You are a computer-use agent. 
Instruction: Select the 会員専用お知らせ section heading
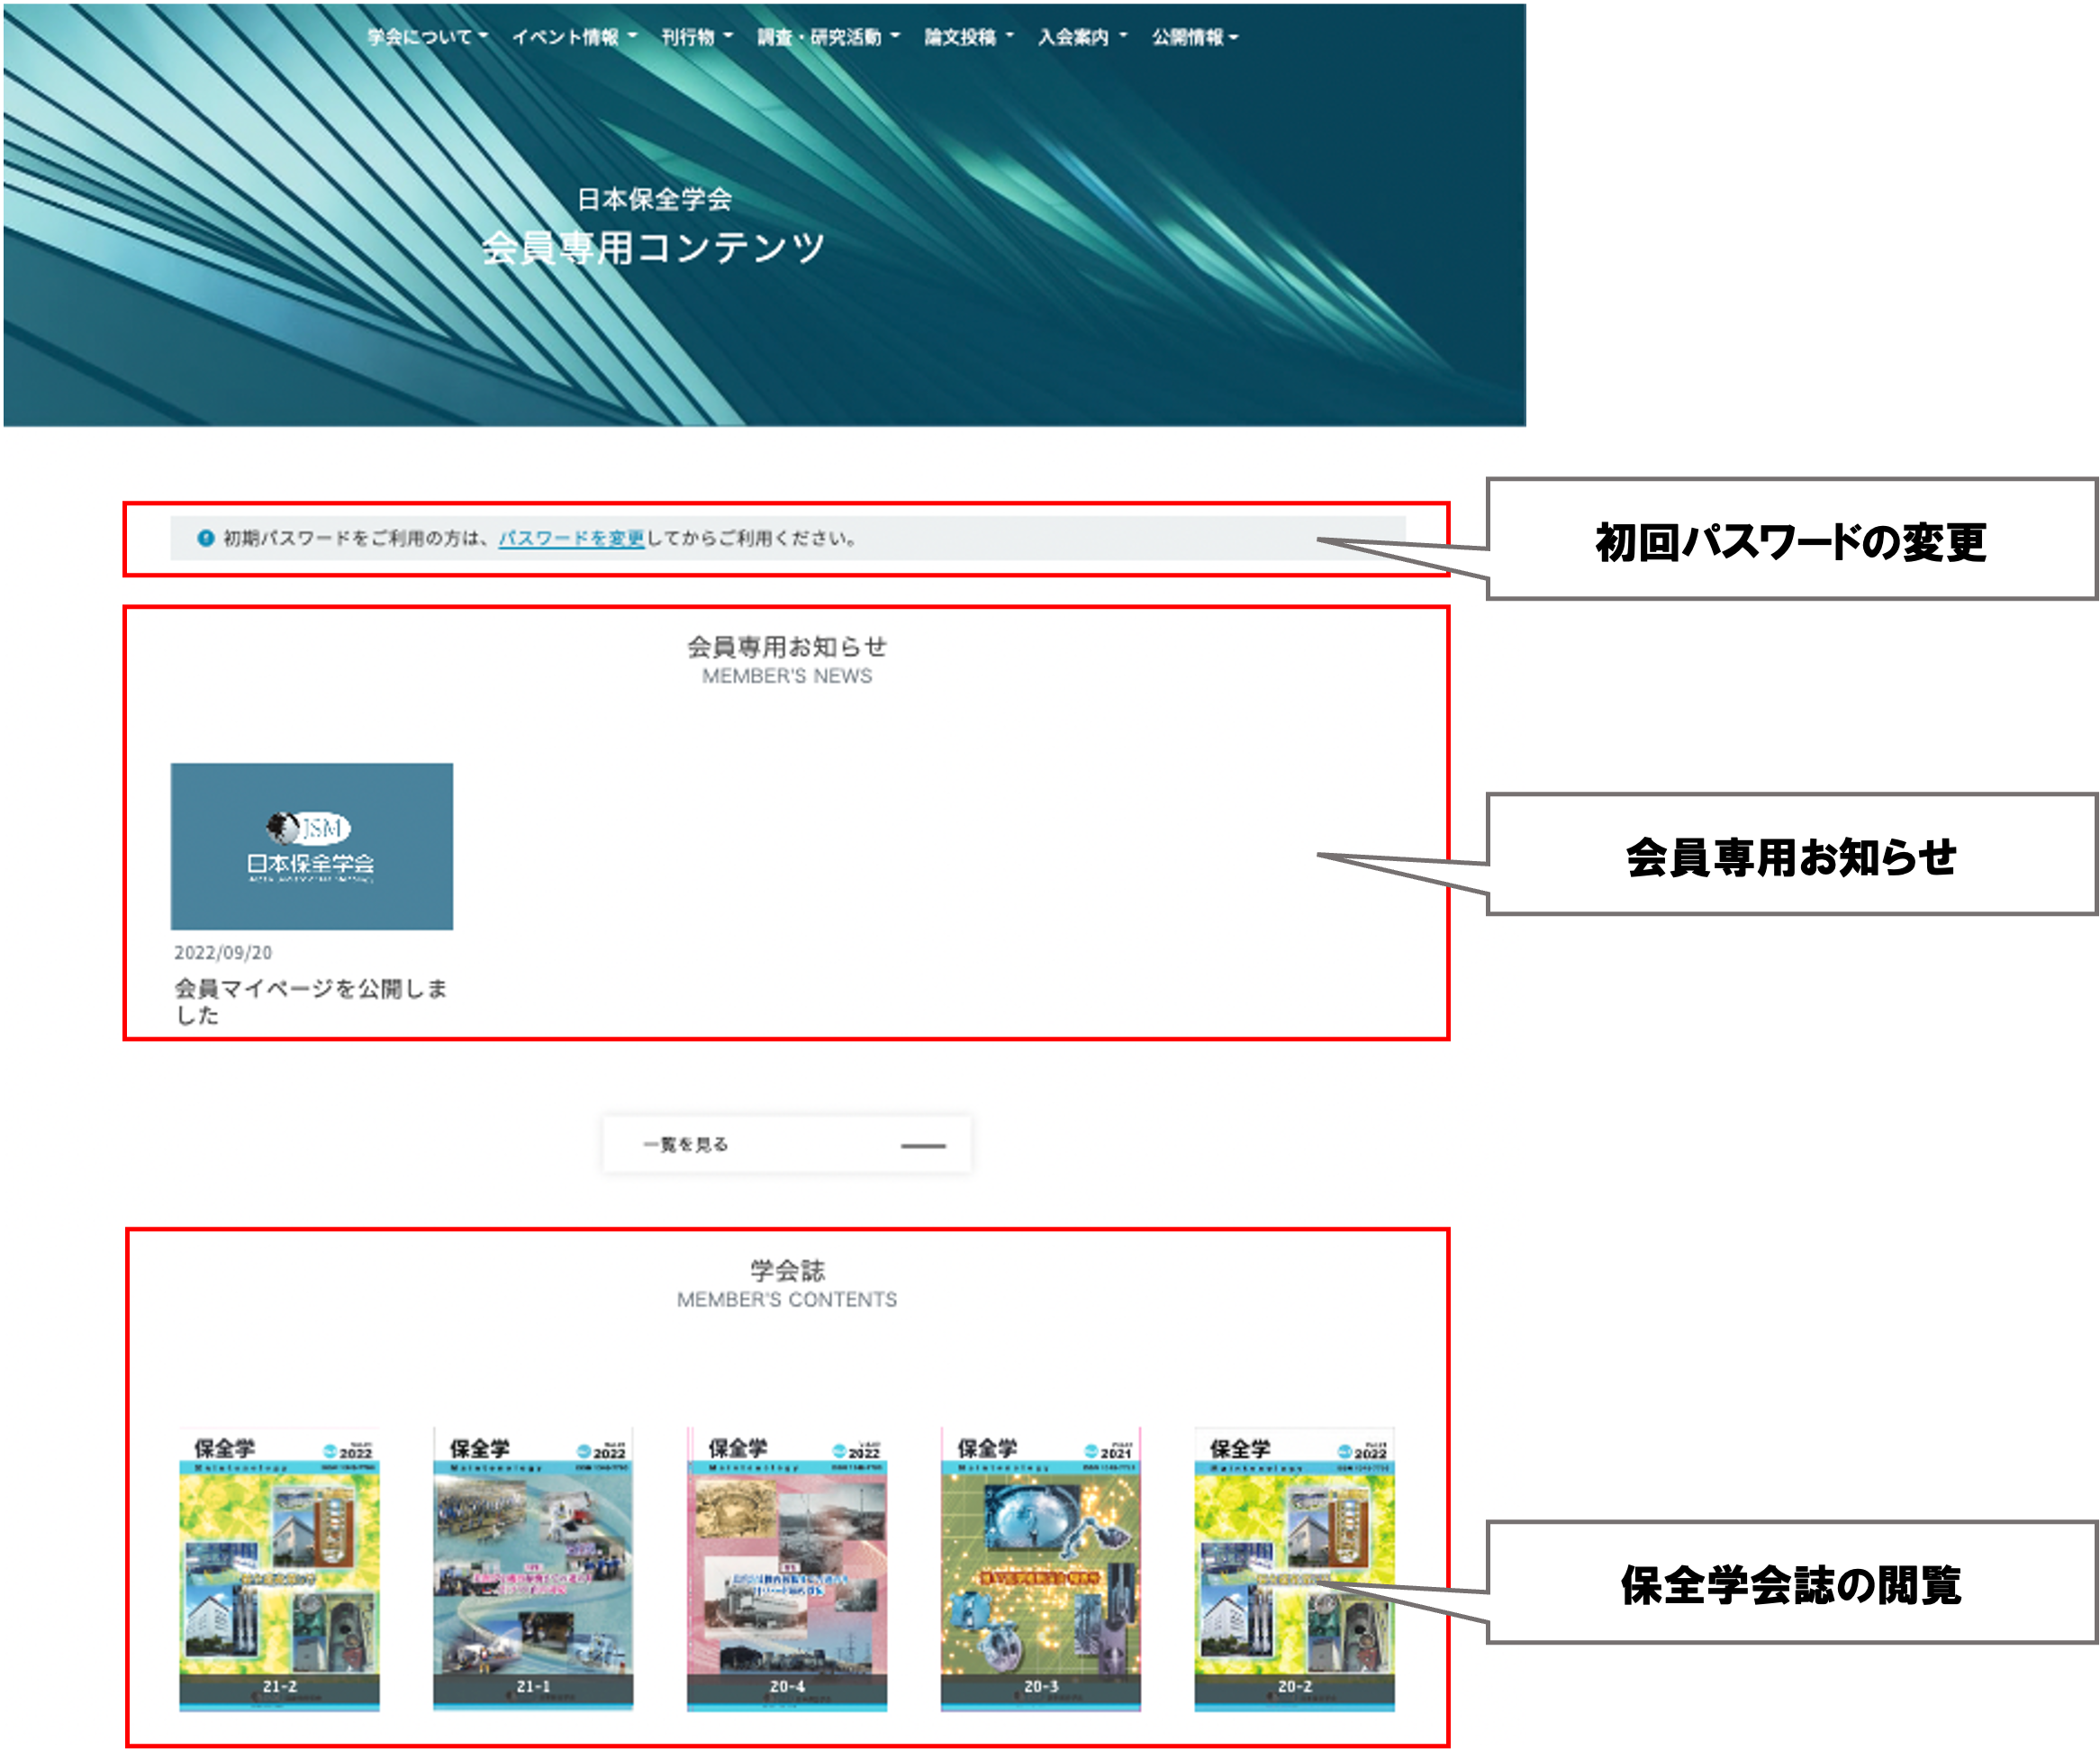click(787, 646)
